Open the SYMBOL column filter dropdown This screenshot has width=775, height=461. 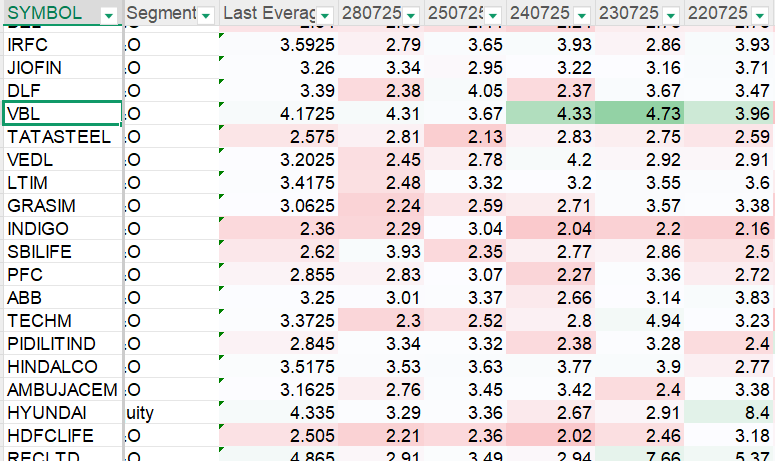pyautogui.click(x=108, y=16)
